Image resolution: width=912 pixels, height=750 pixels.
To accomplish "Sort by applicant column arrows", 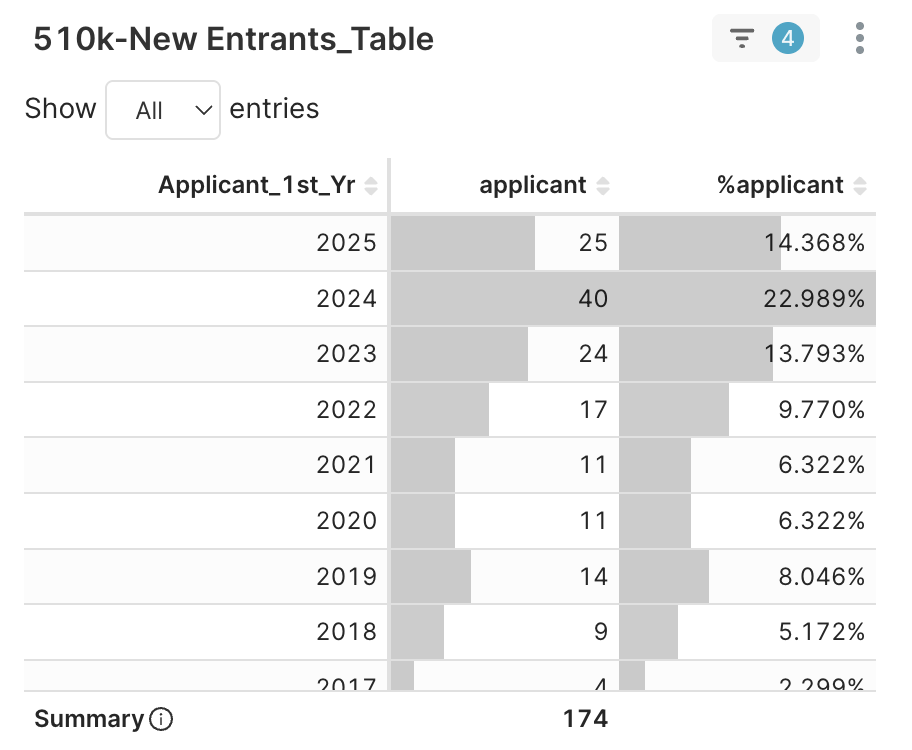I will coord(602,186).
